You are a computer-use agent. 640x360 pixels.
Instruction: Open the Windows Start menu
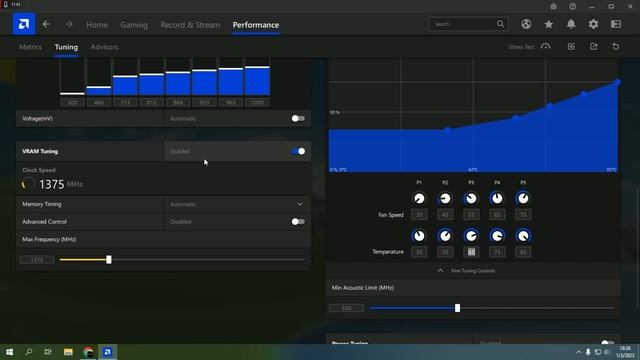coord(9,352)
